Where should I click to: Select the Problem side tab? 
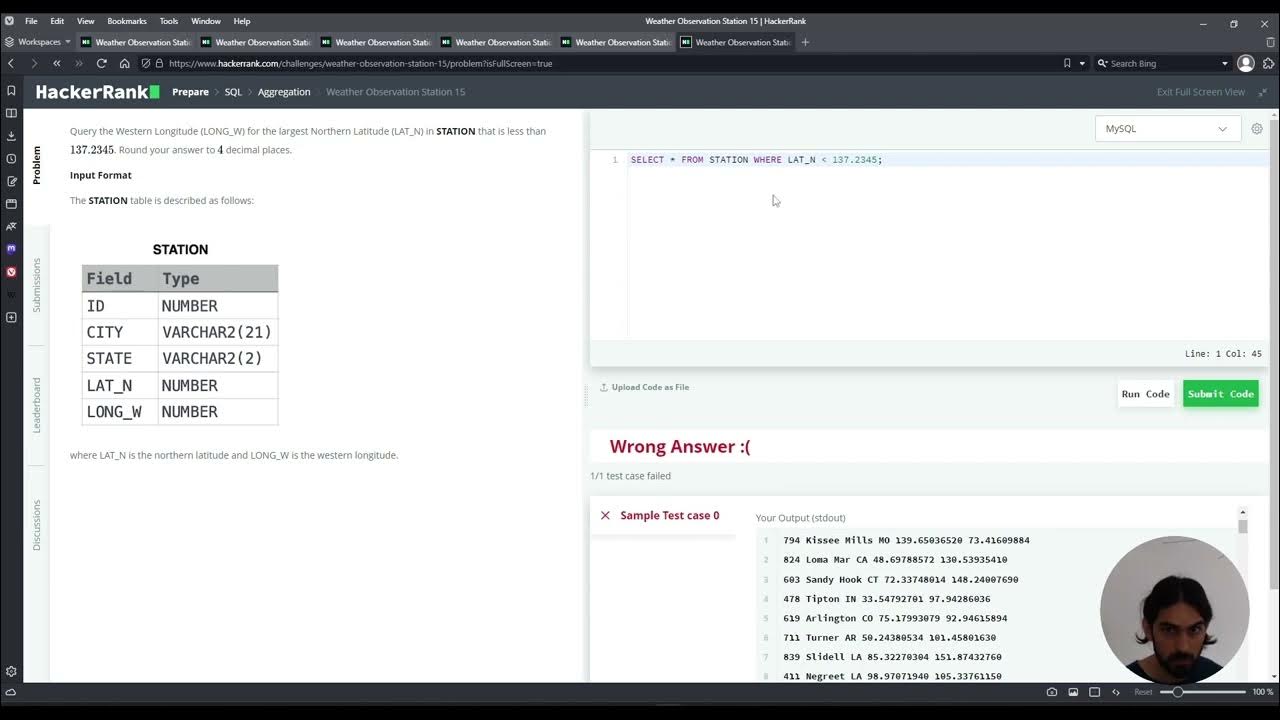37,165
